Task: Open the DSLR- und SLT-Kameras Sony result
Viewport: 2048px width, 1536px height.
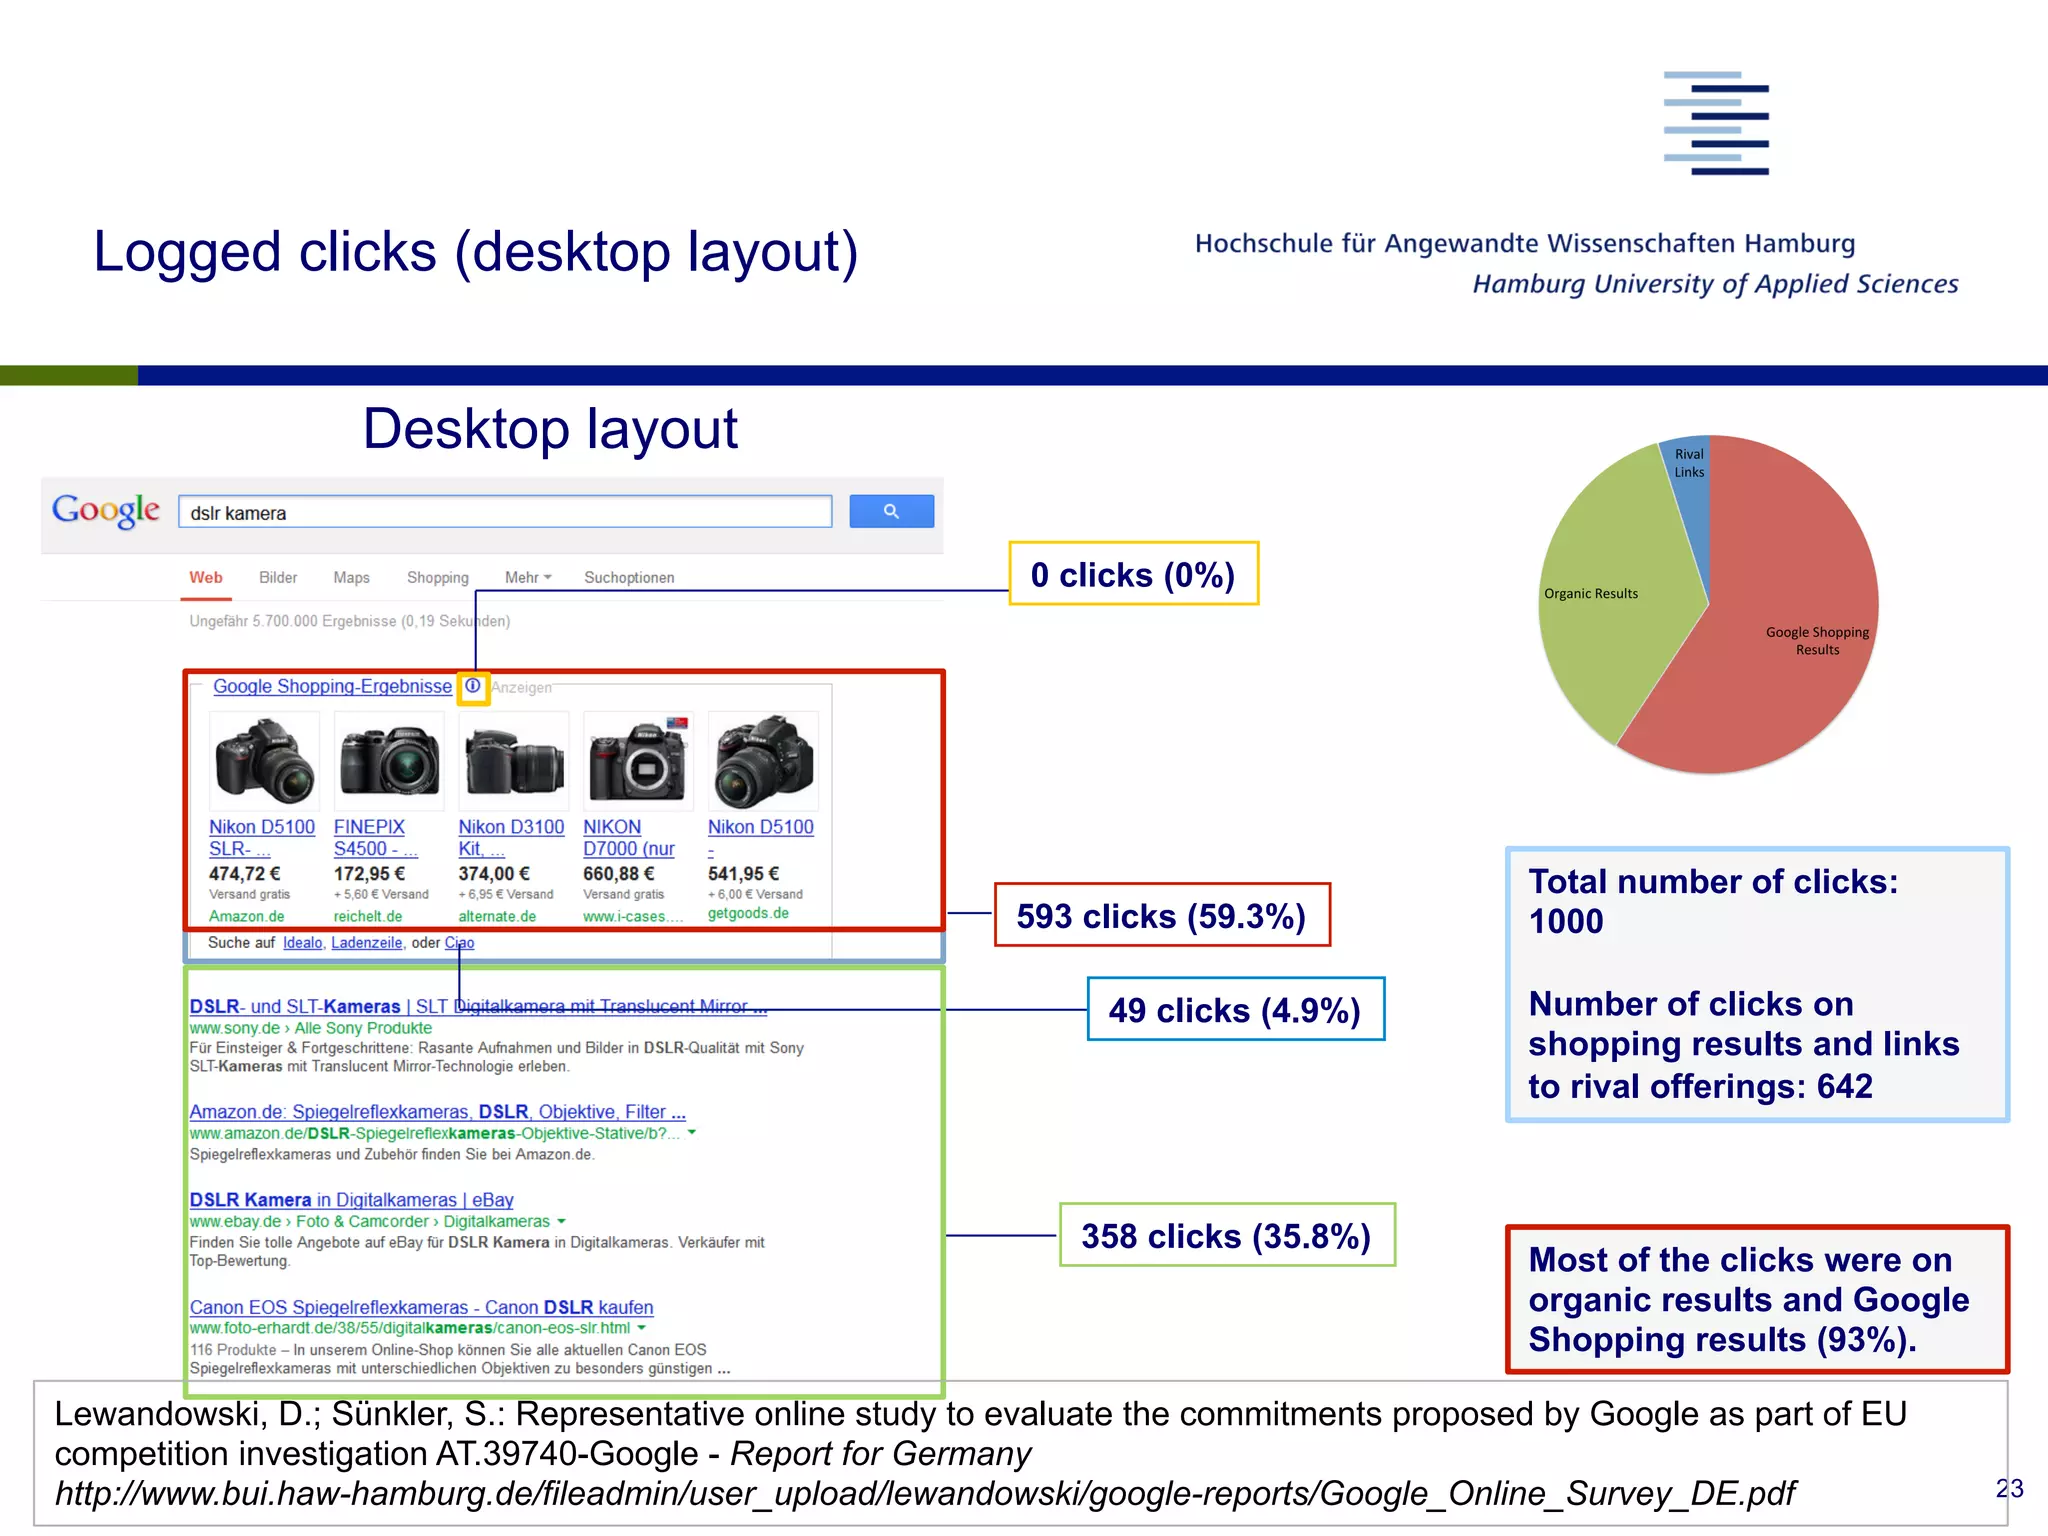Action: 478,1006
